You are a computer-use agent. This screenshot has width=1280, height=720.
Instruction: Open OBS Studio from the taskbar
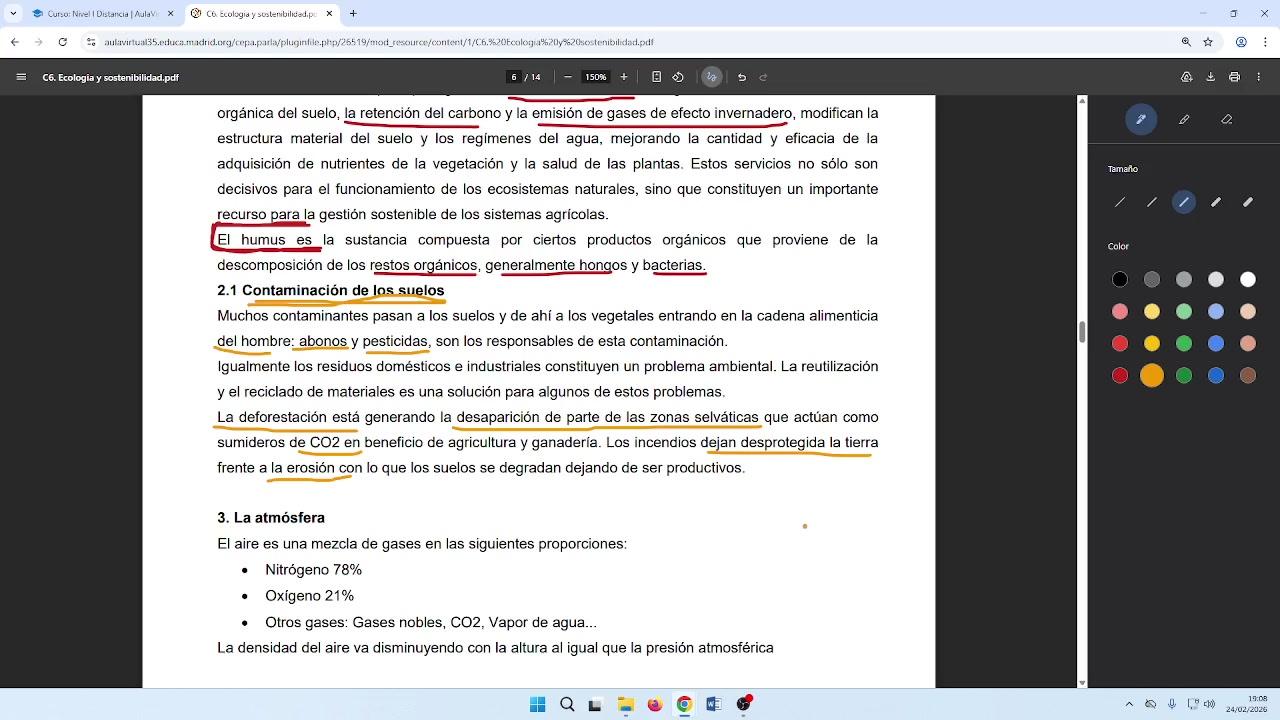(x=743, y=704)
